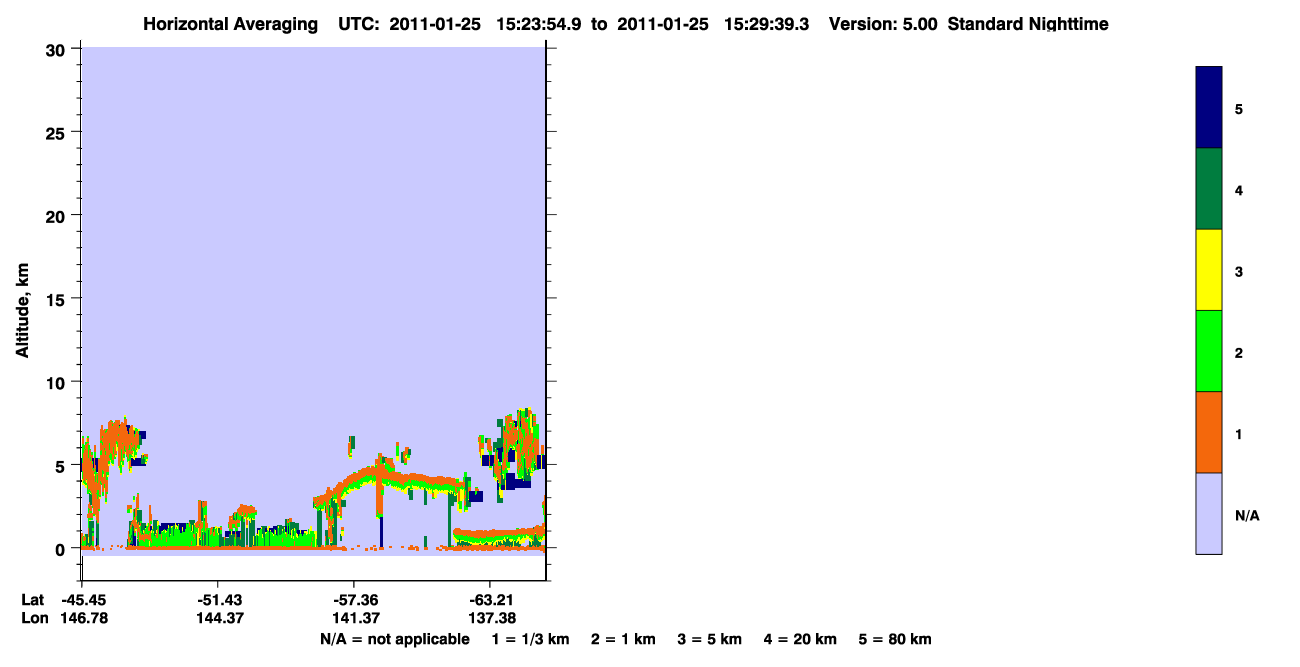The image size is (1300, 667).
Task: Click the latitude value -45.45
Action: tap(85, 600)
